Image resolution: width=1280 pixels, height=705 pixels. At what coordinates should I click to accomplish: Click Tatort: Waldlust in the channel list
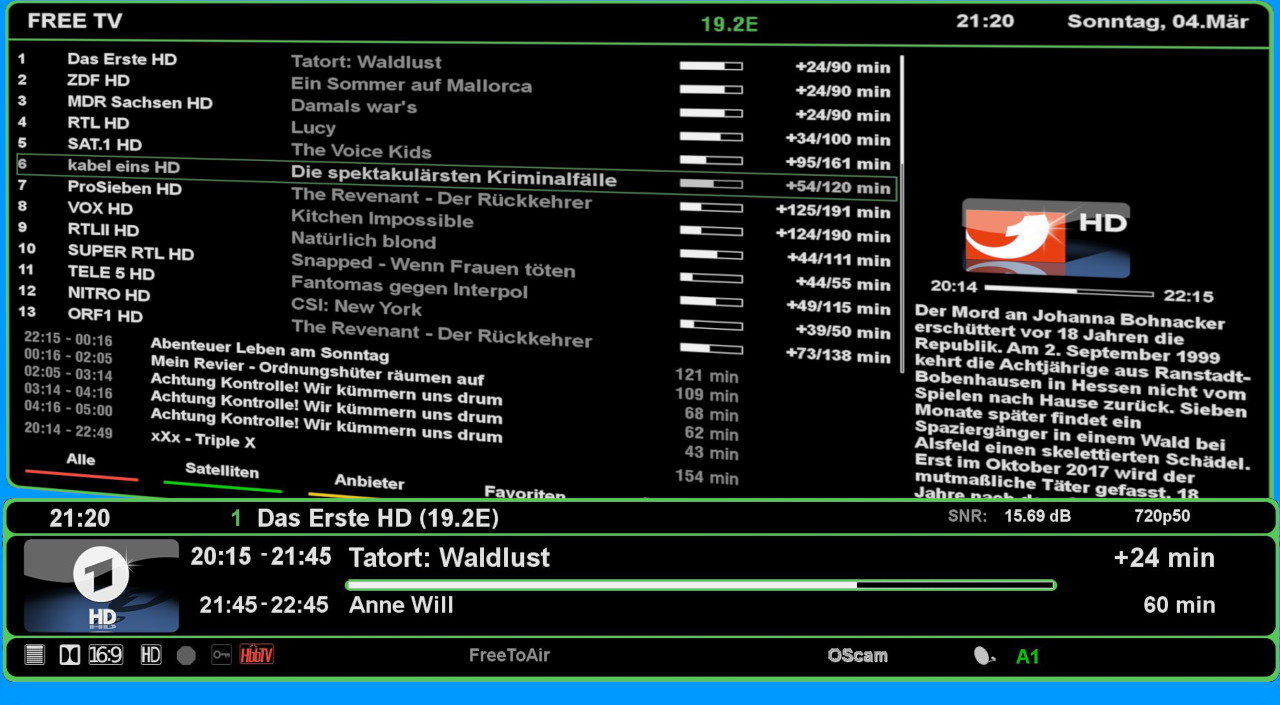[x=366, y=62]
